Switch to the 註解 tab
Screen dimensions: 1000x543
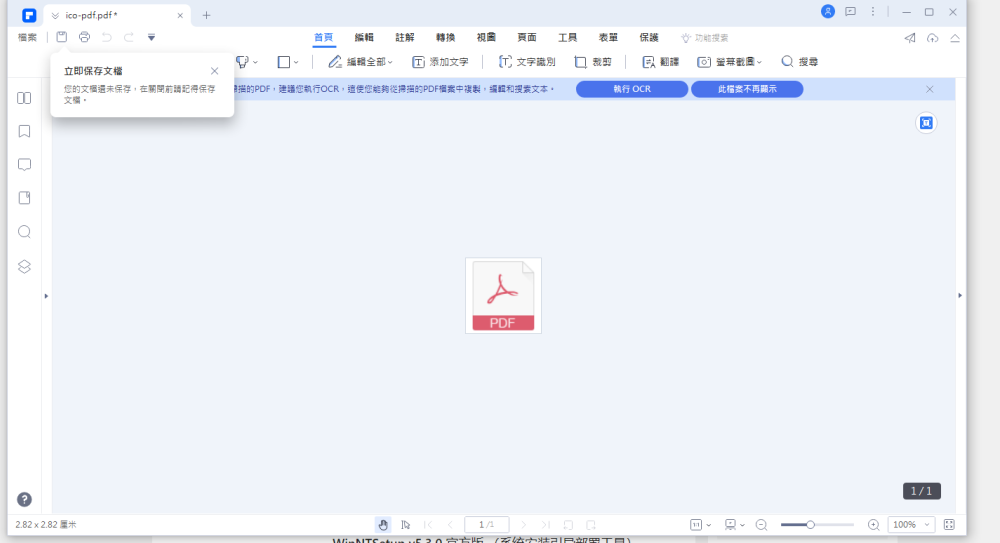[x=404, y=38]
